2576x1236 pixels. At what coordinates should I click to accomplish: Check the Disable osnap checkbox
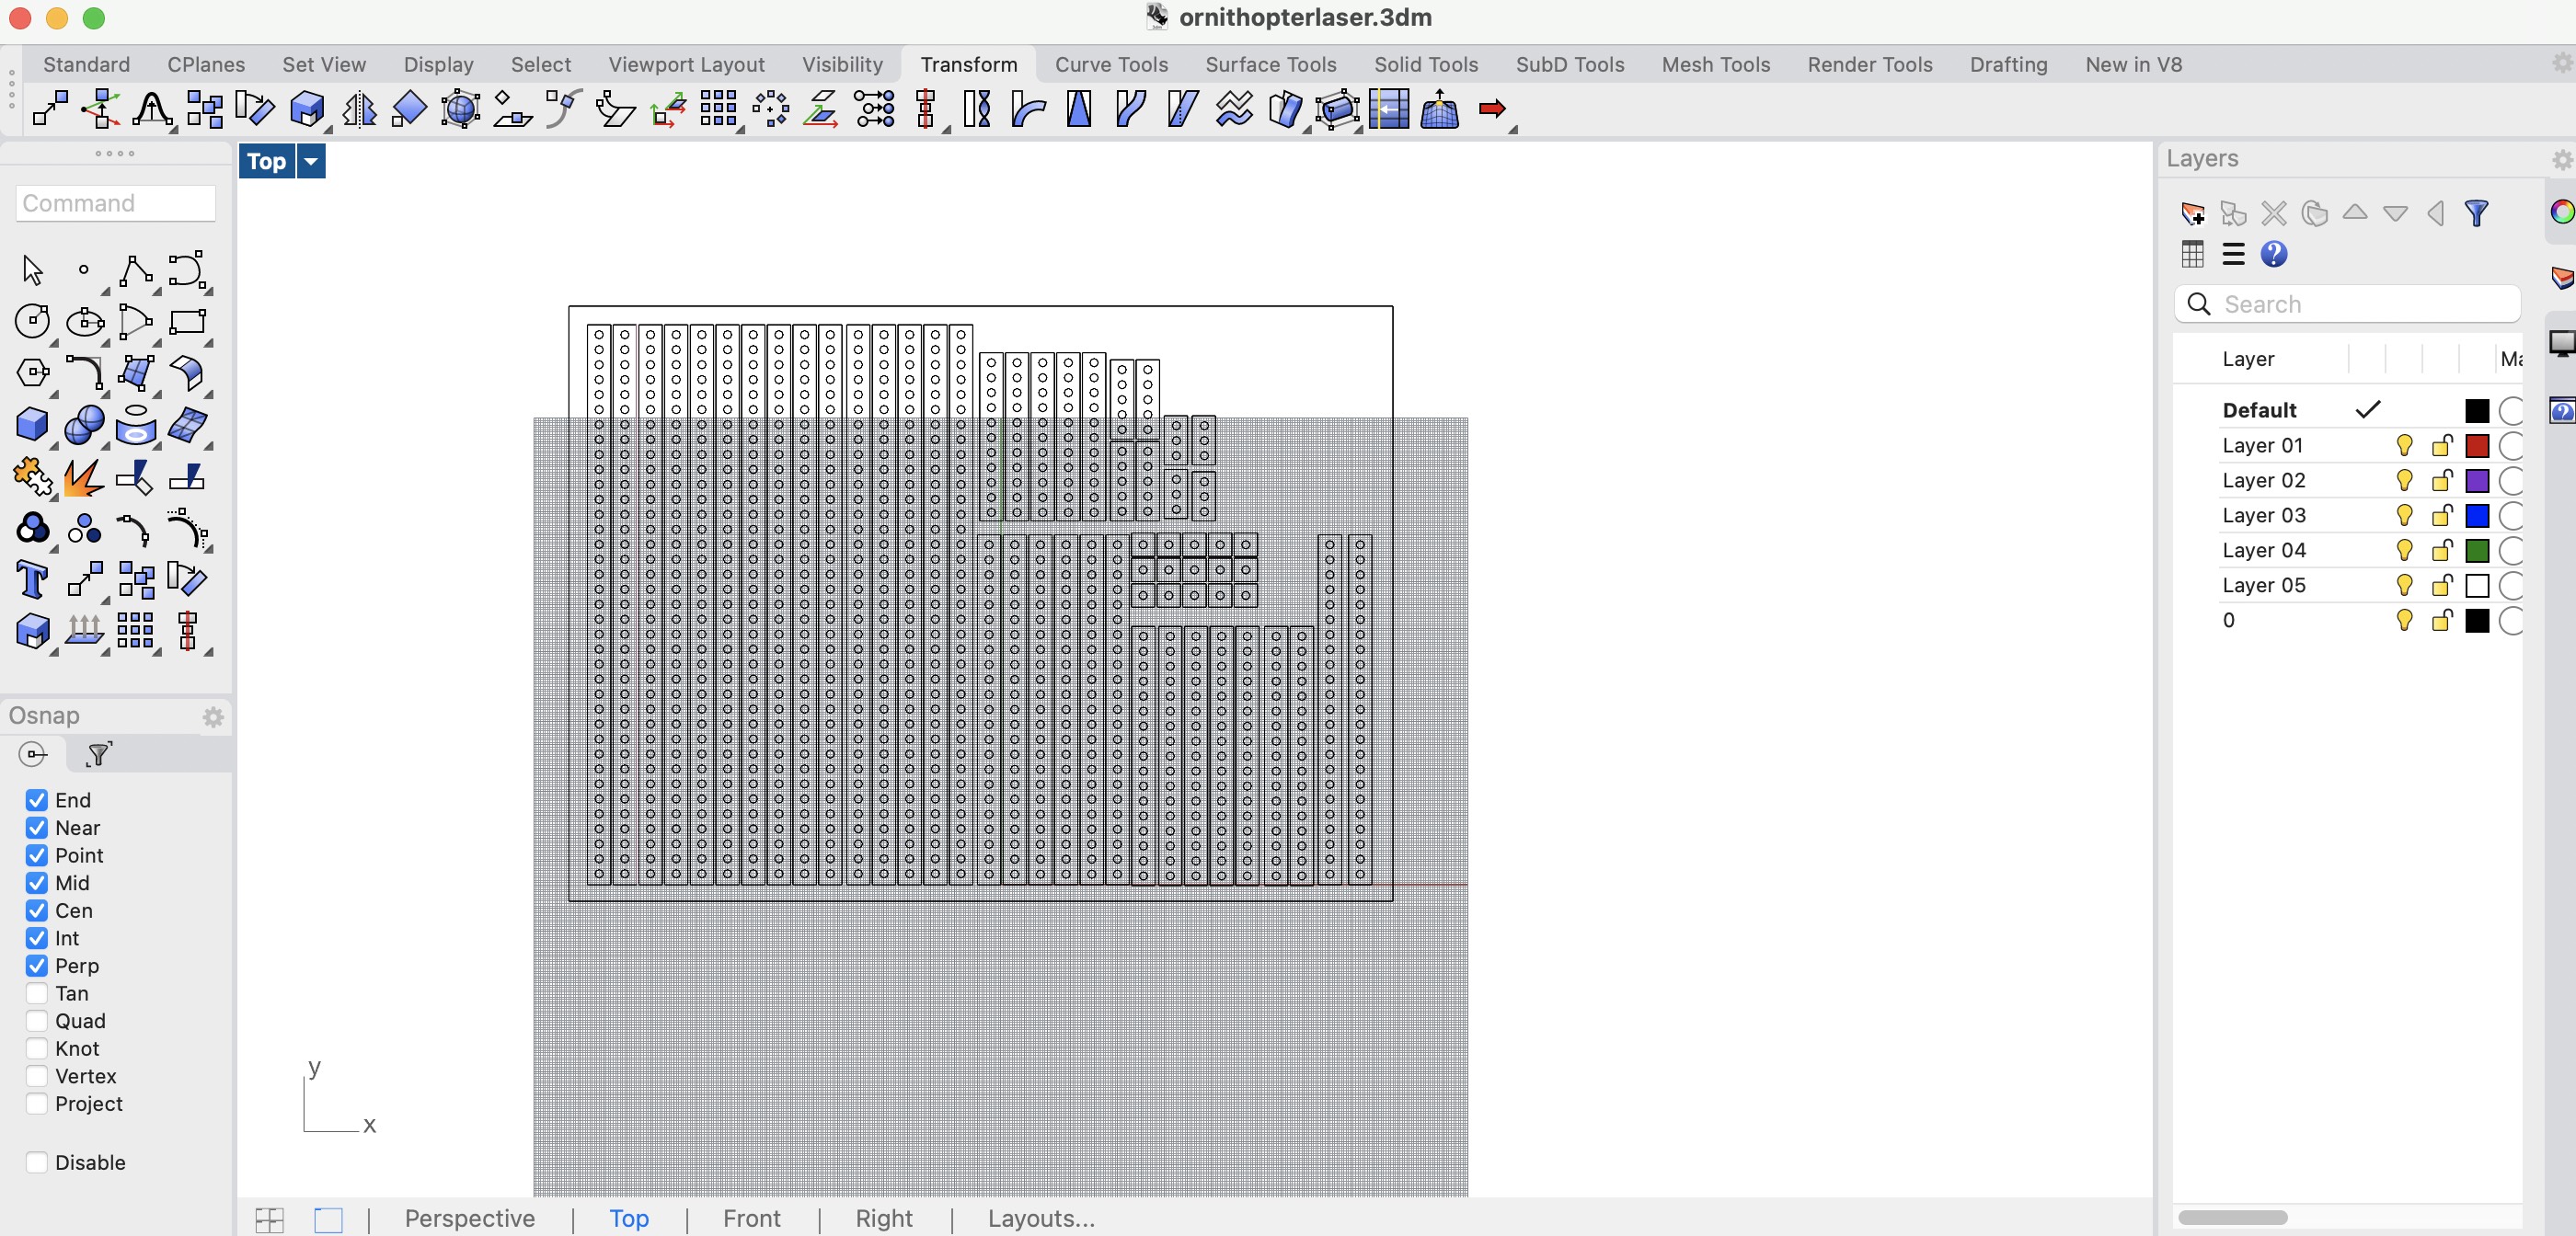point(37,1162)
